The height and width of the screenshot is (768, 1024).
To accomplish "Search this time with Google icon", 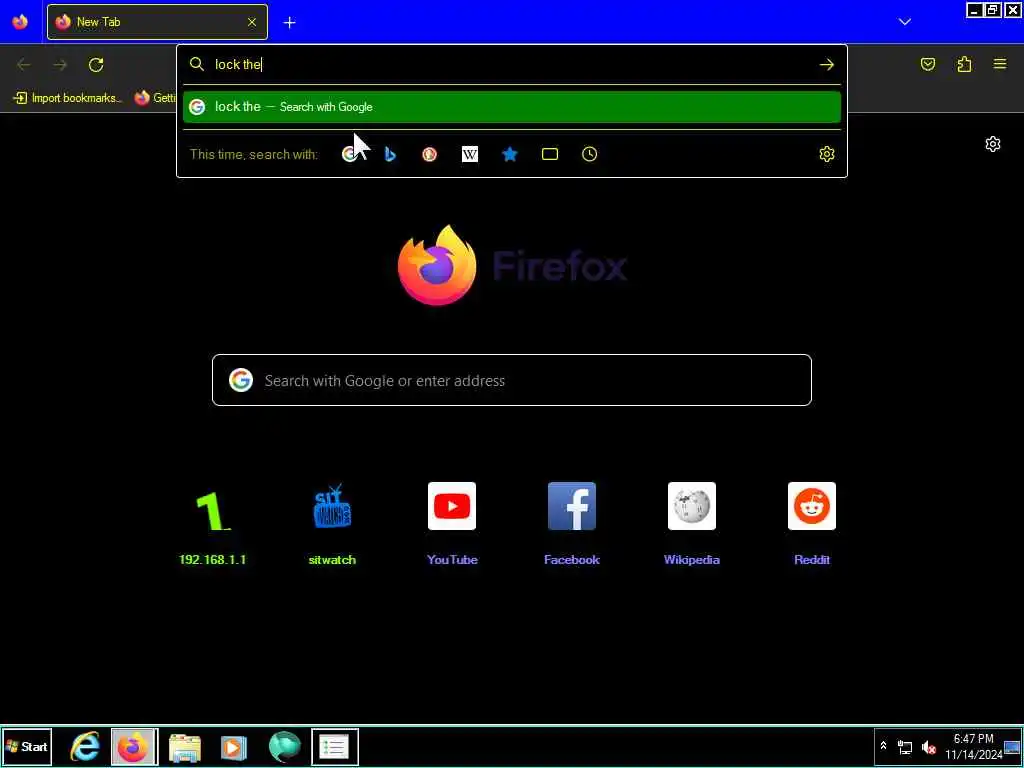I will coord(350,154).
